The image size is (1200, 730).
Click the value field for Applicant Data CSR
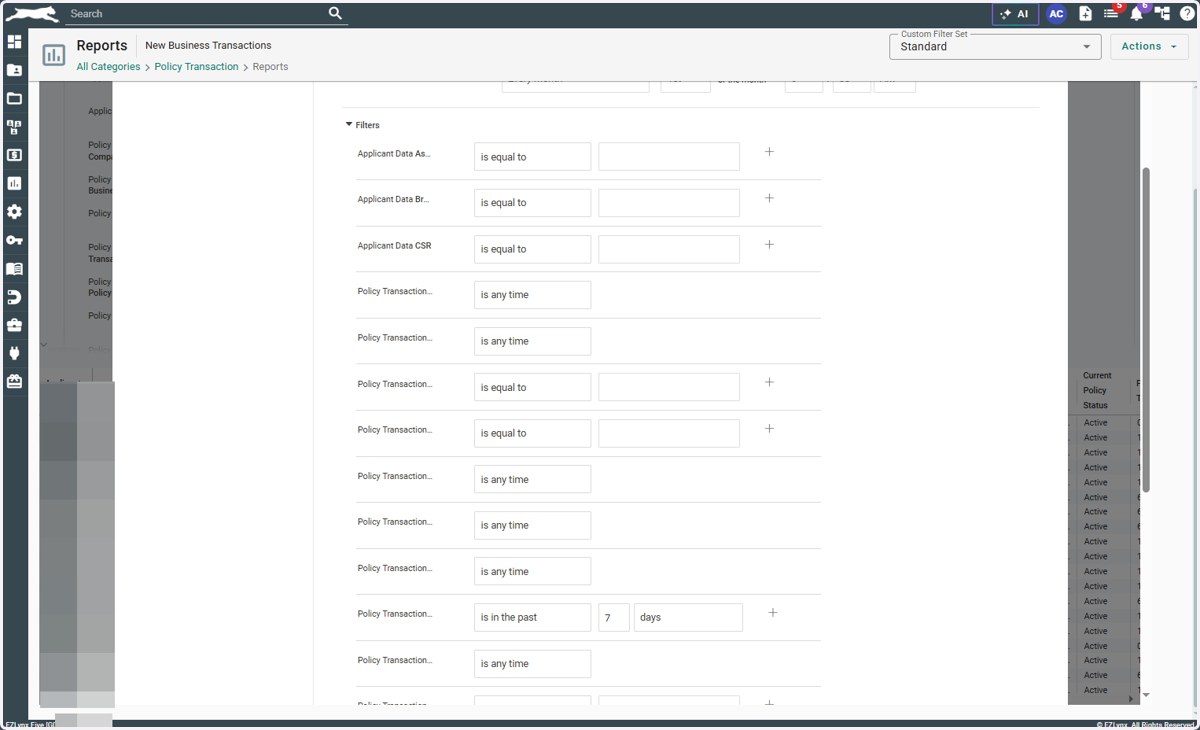tap(669, 249)
